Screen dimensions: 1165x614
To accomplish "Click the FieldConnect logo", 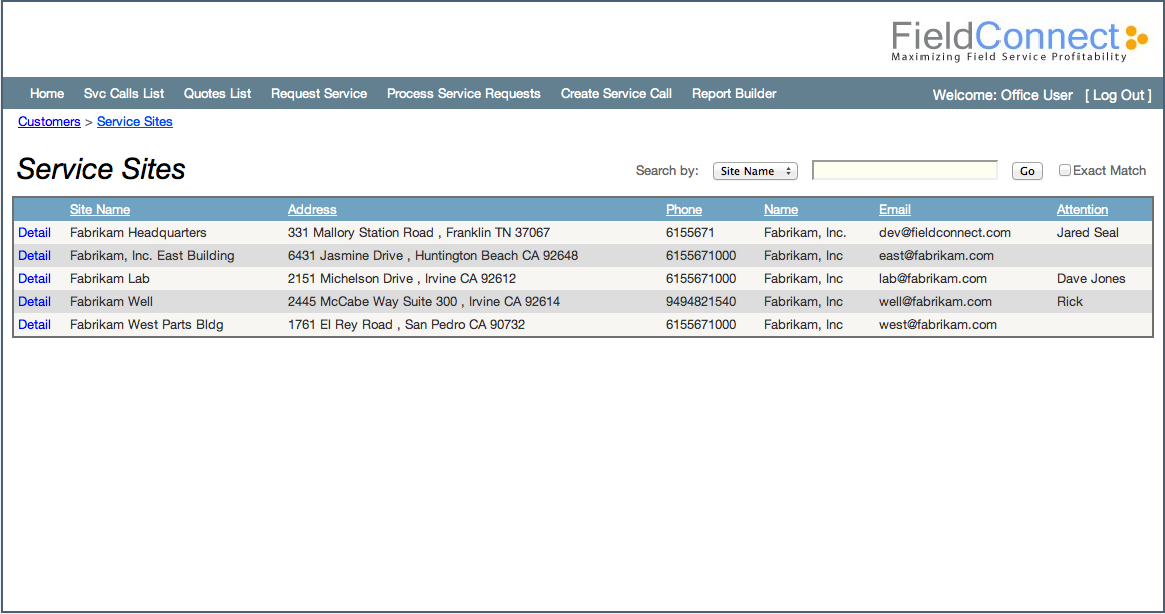I will click(x=1019, y=42).
